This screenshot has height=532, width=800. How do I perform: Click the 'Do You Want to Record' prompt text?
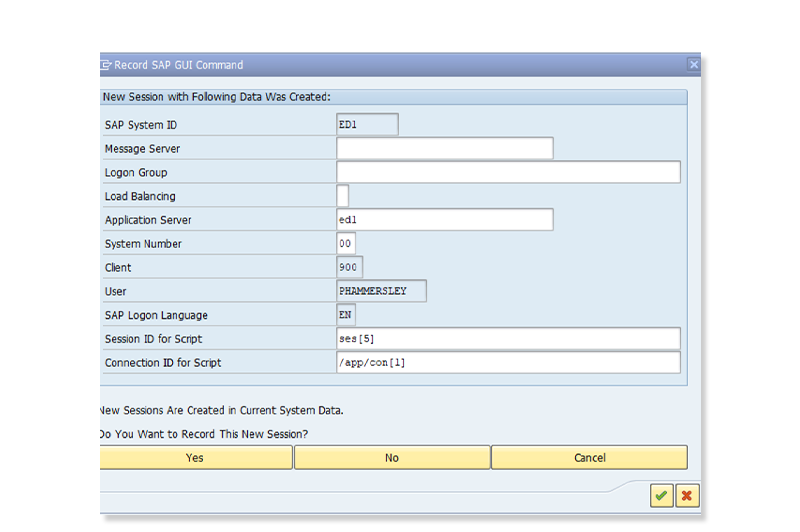[x=204, y=434]
